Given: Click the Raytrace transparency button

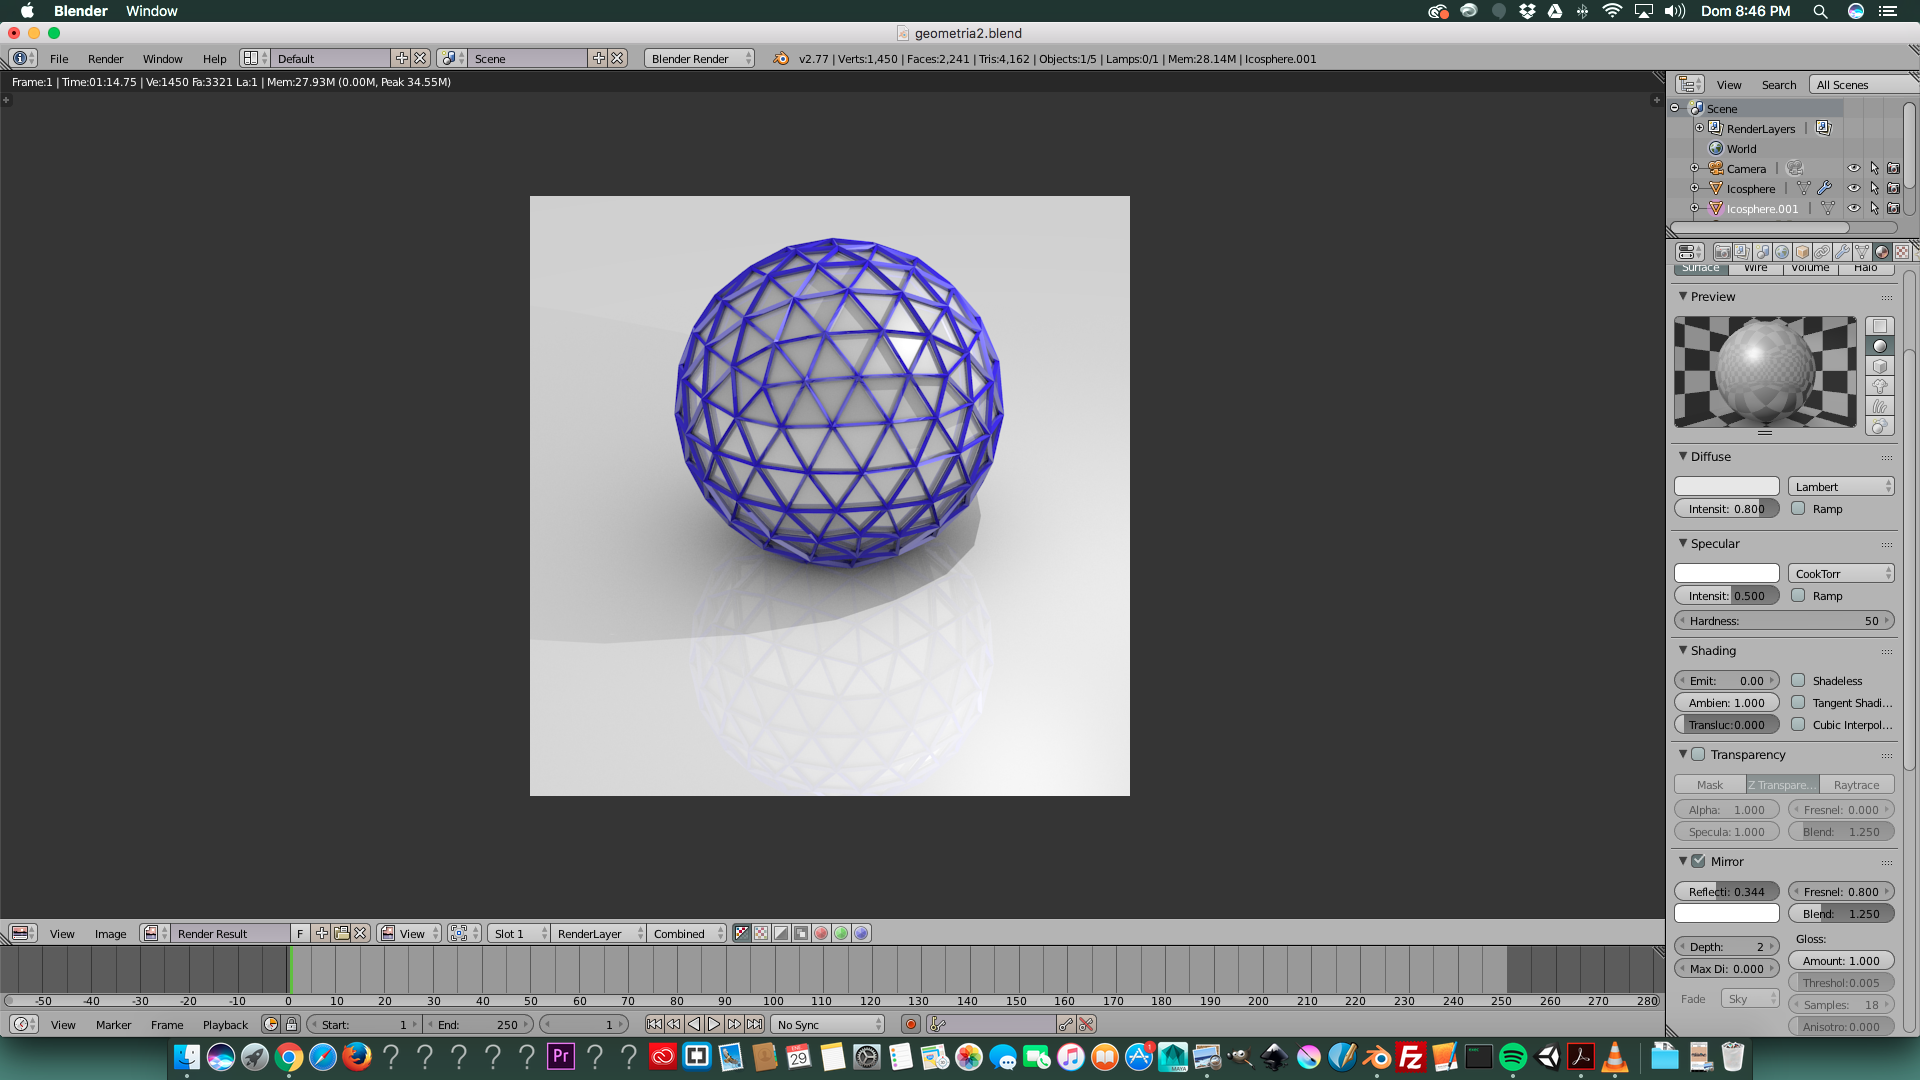Looking at the screenshot, I should point(1856,785).
